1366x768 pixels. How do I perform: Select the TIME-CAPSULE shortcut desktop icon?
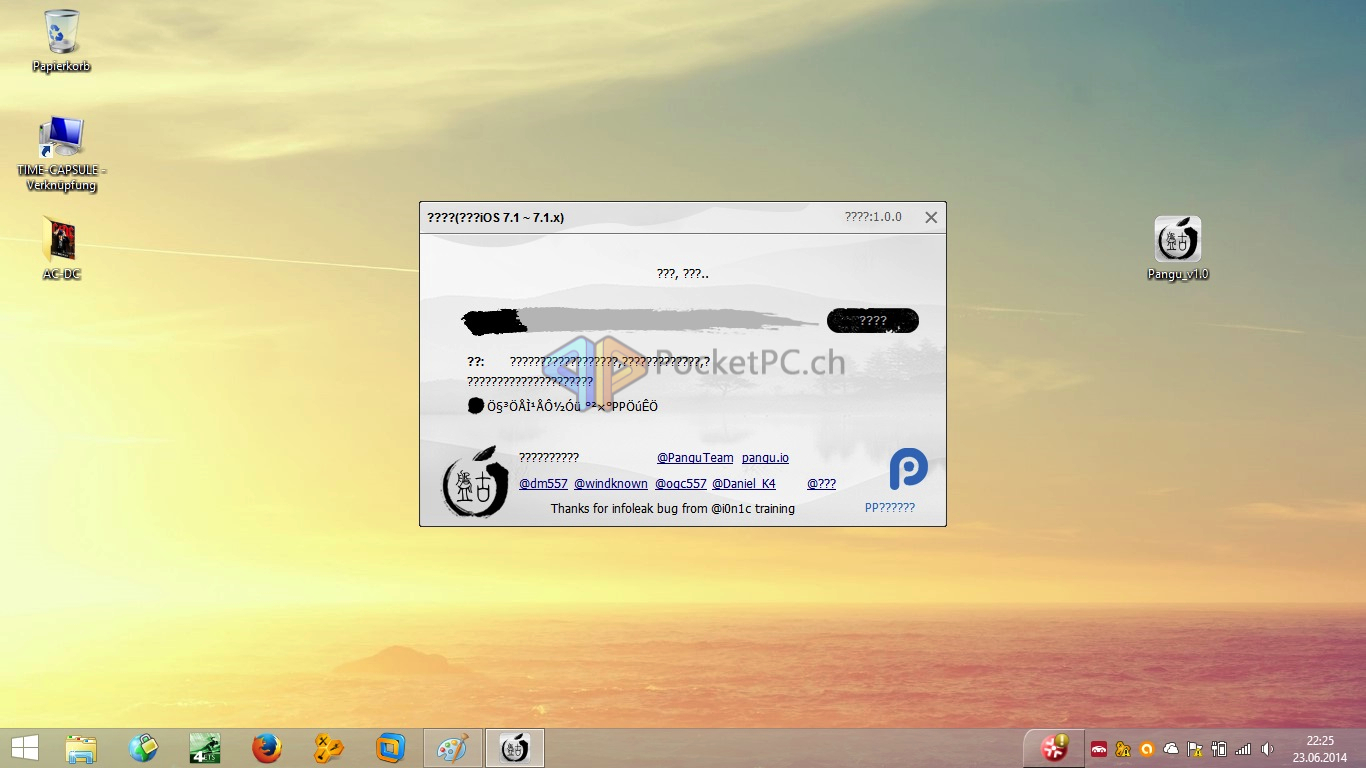coord(62,154)
